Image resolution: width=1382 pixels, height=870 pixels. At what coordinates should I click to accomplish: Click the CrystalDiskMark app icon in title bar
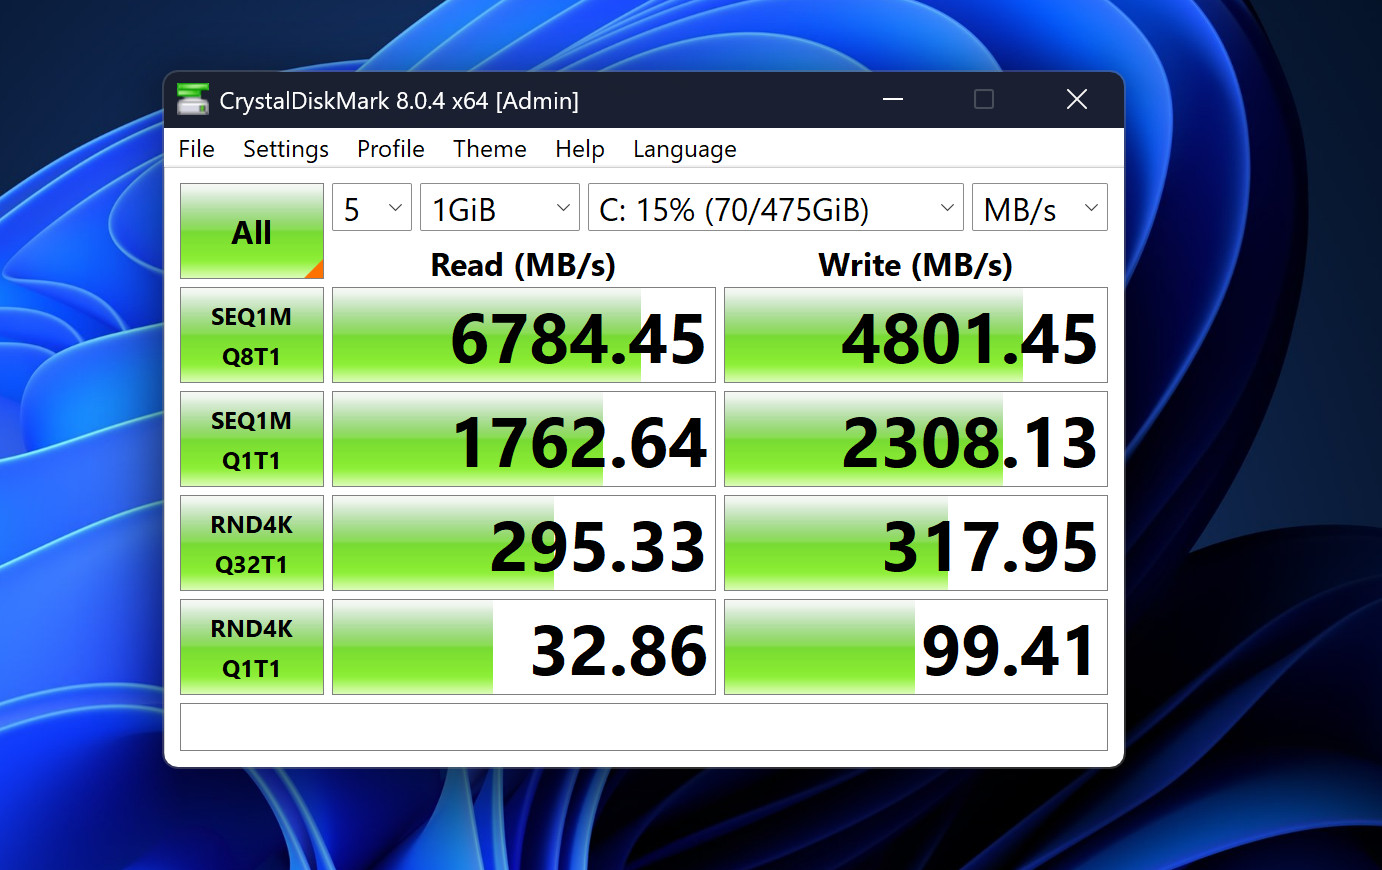(x=193, y=100)
